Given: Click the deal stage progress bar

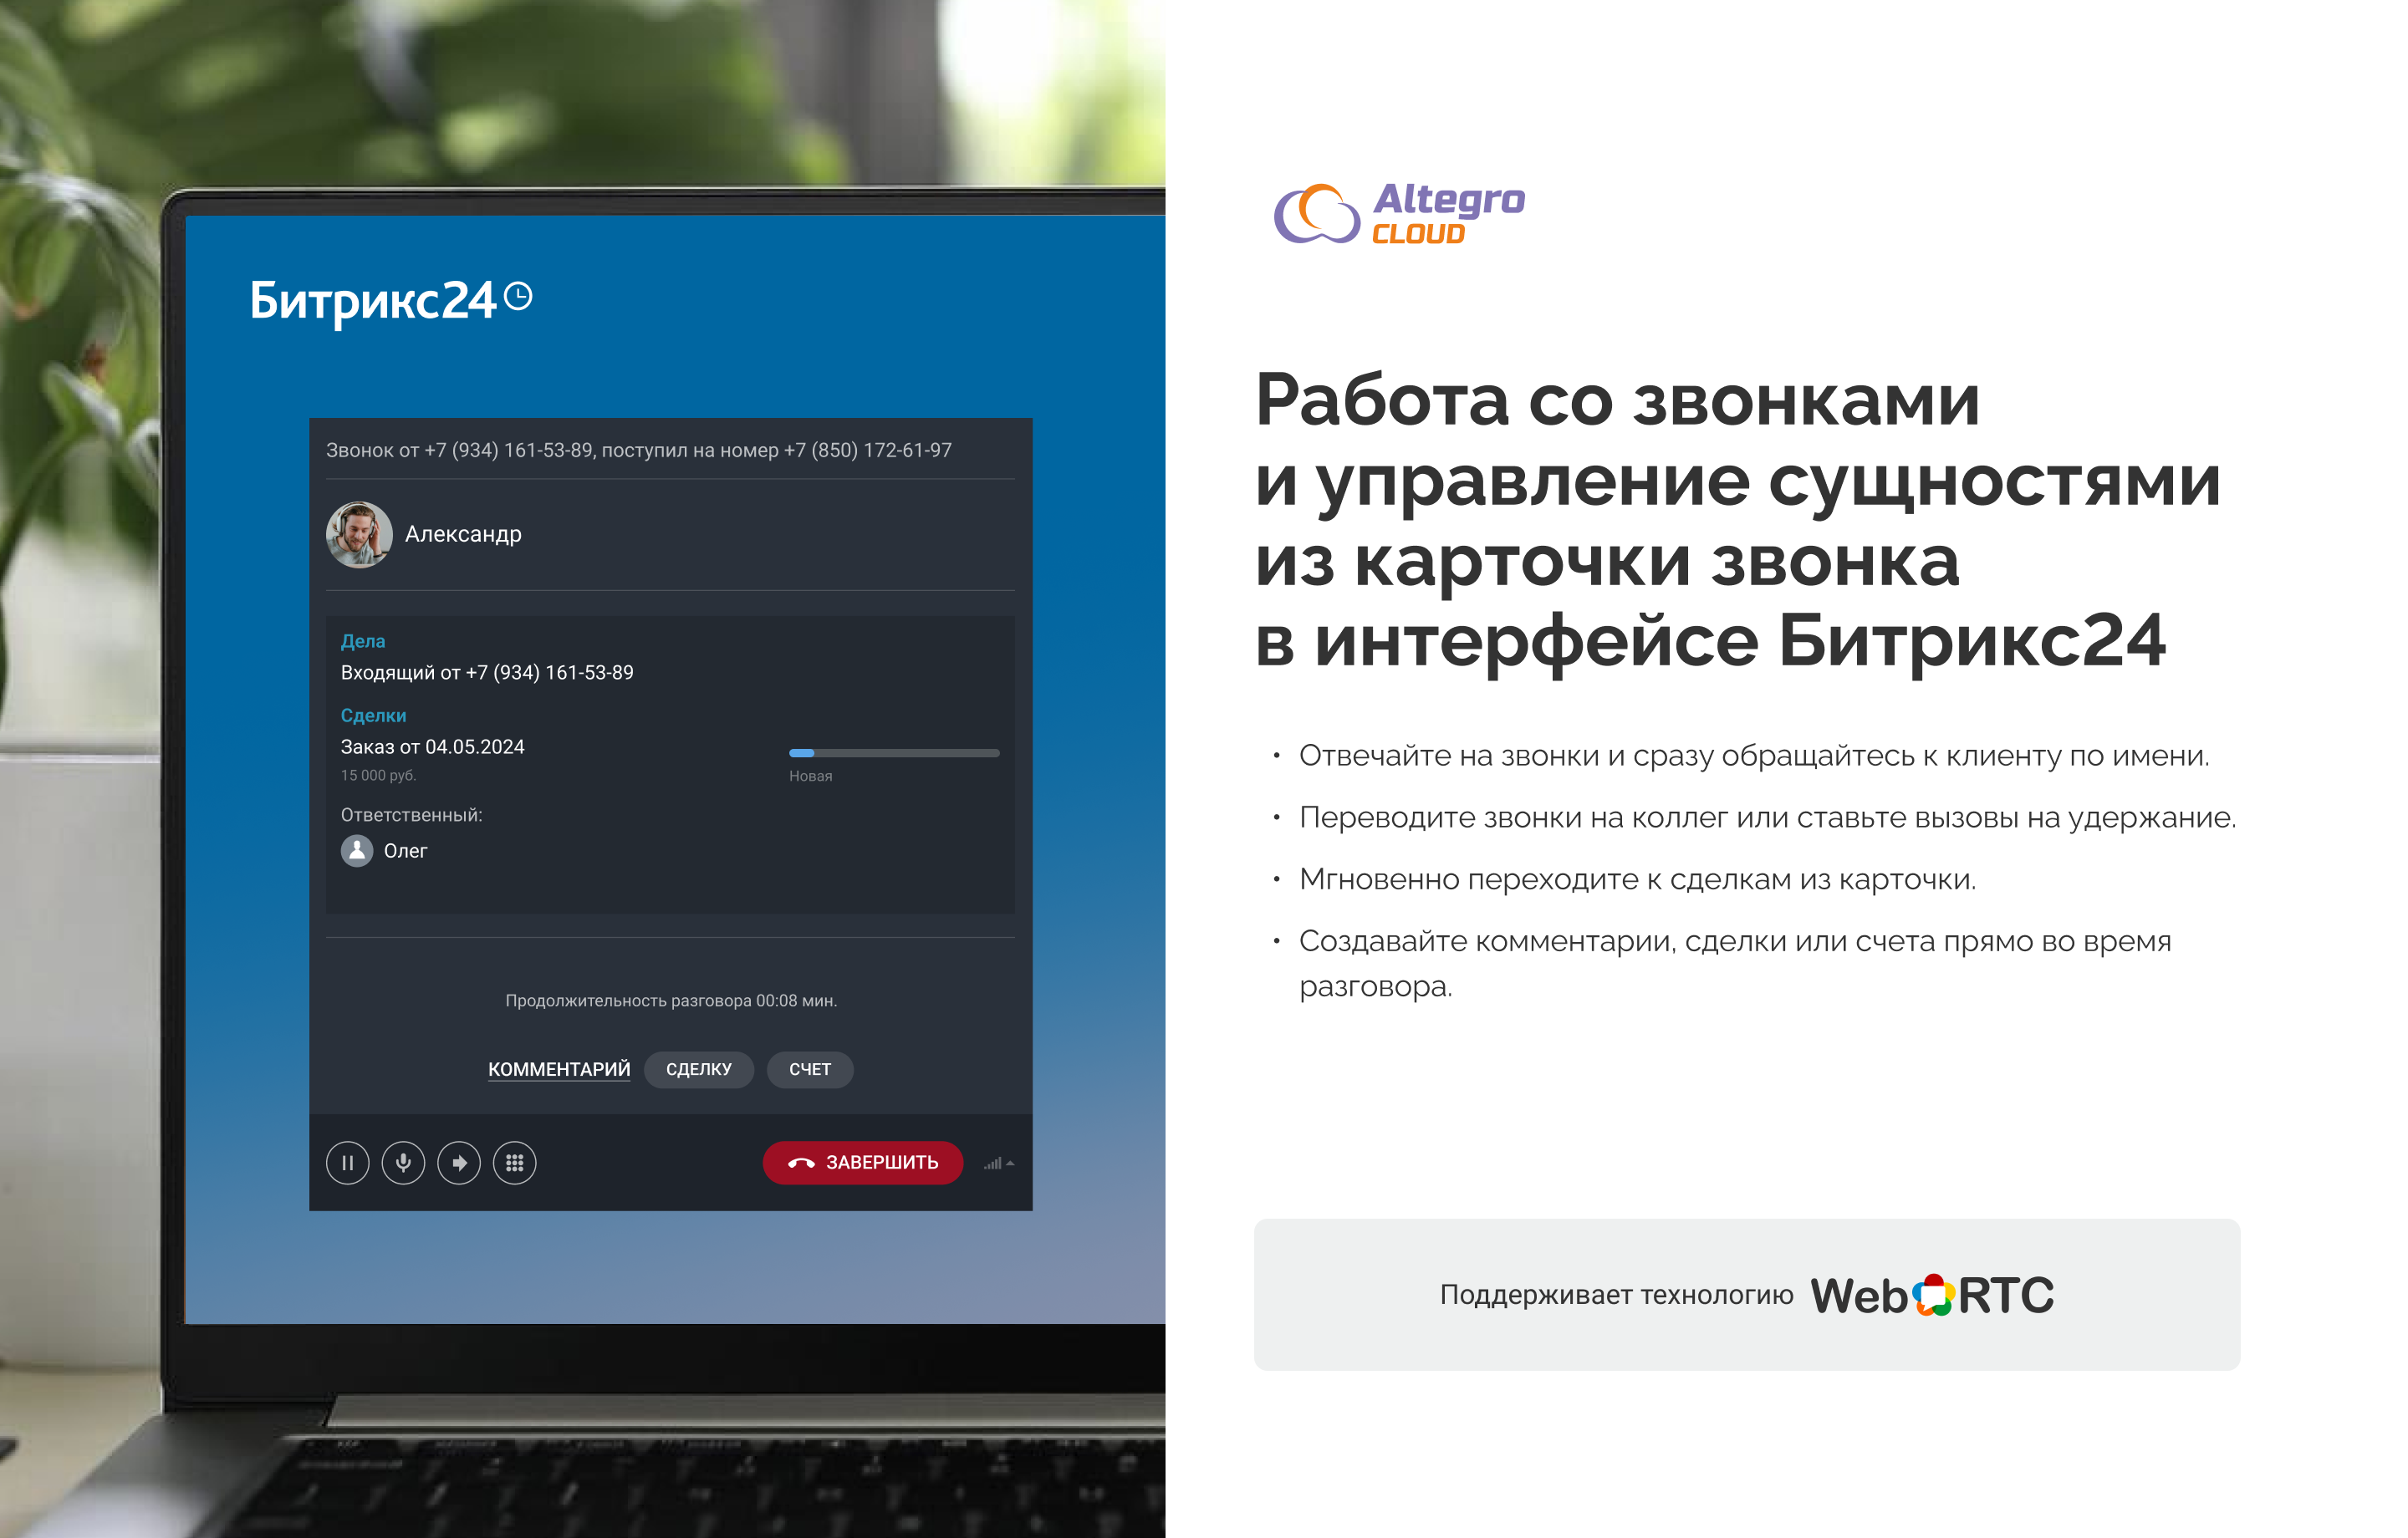Looking at the screenshot, I should (893, 753).
